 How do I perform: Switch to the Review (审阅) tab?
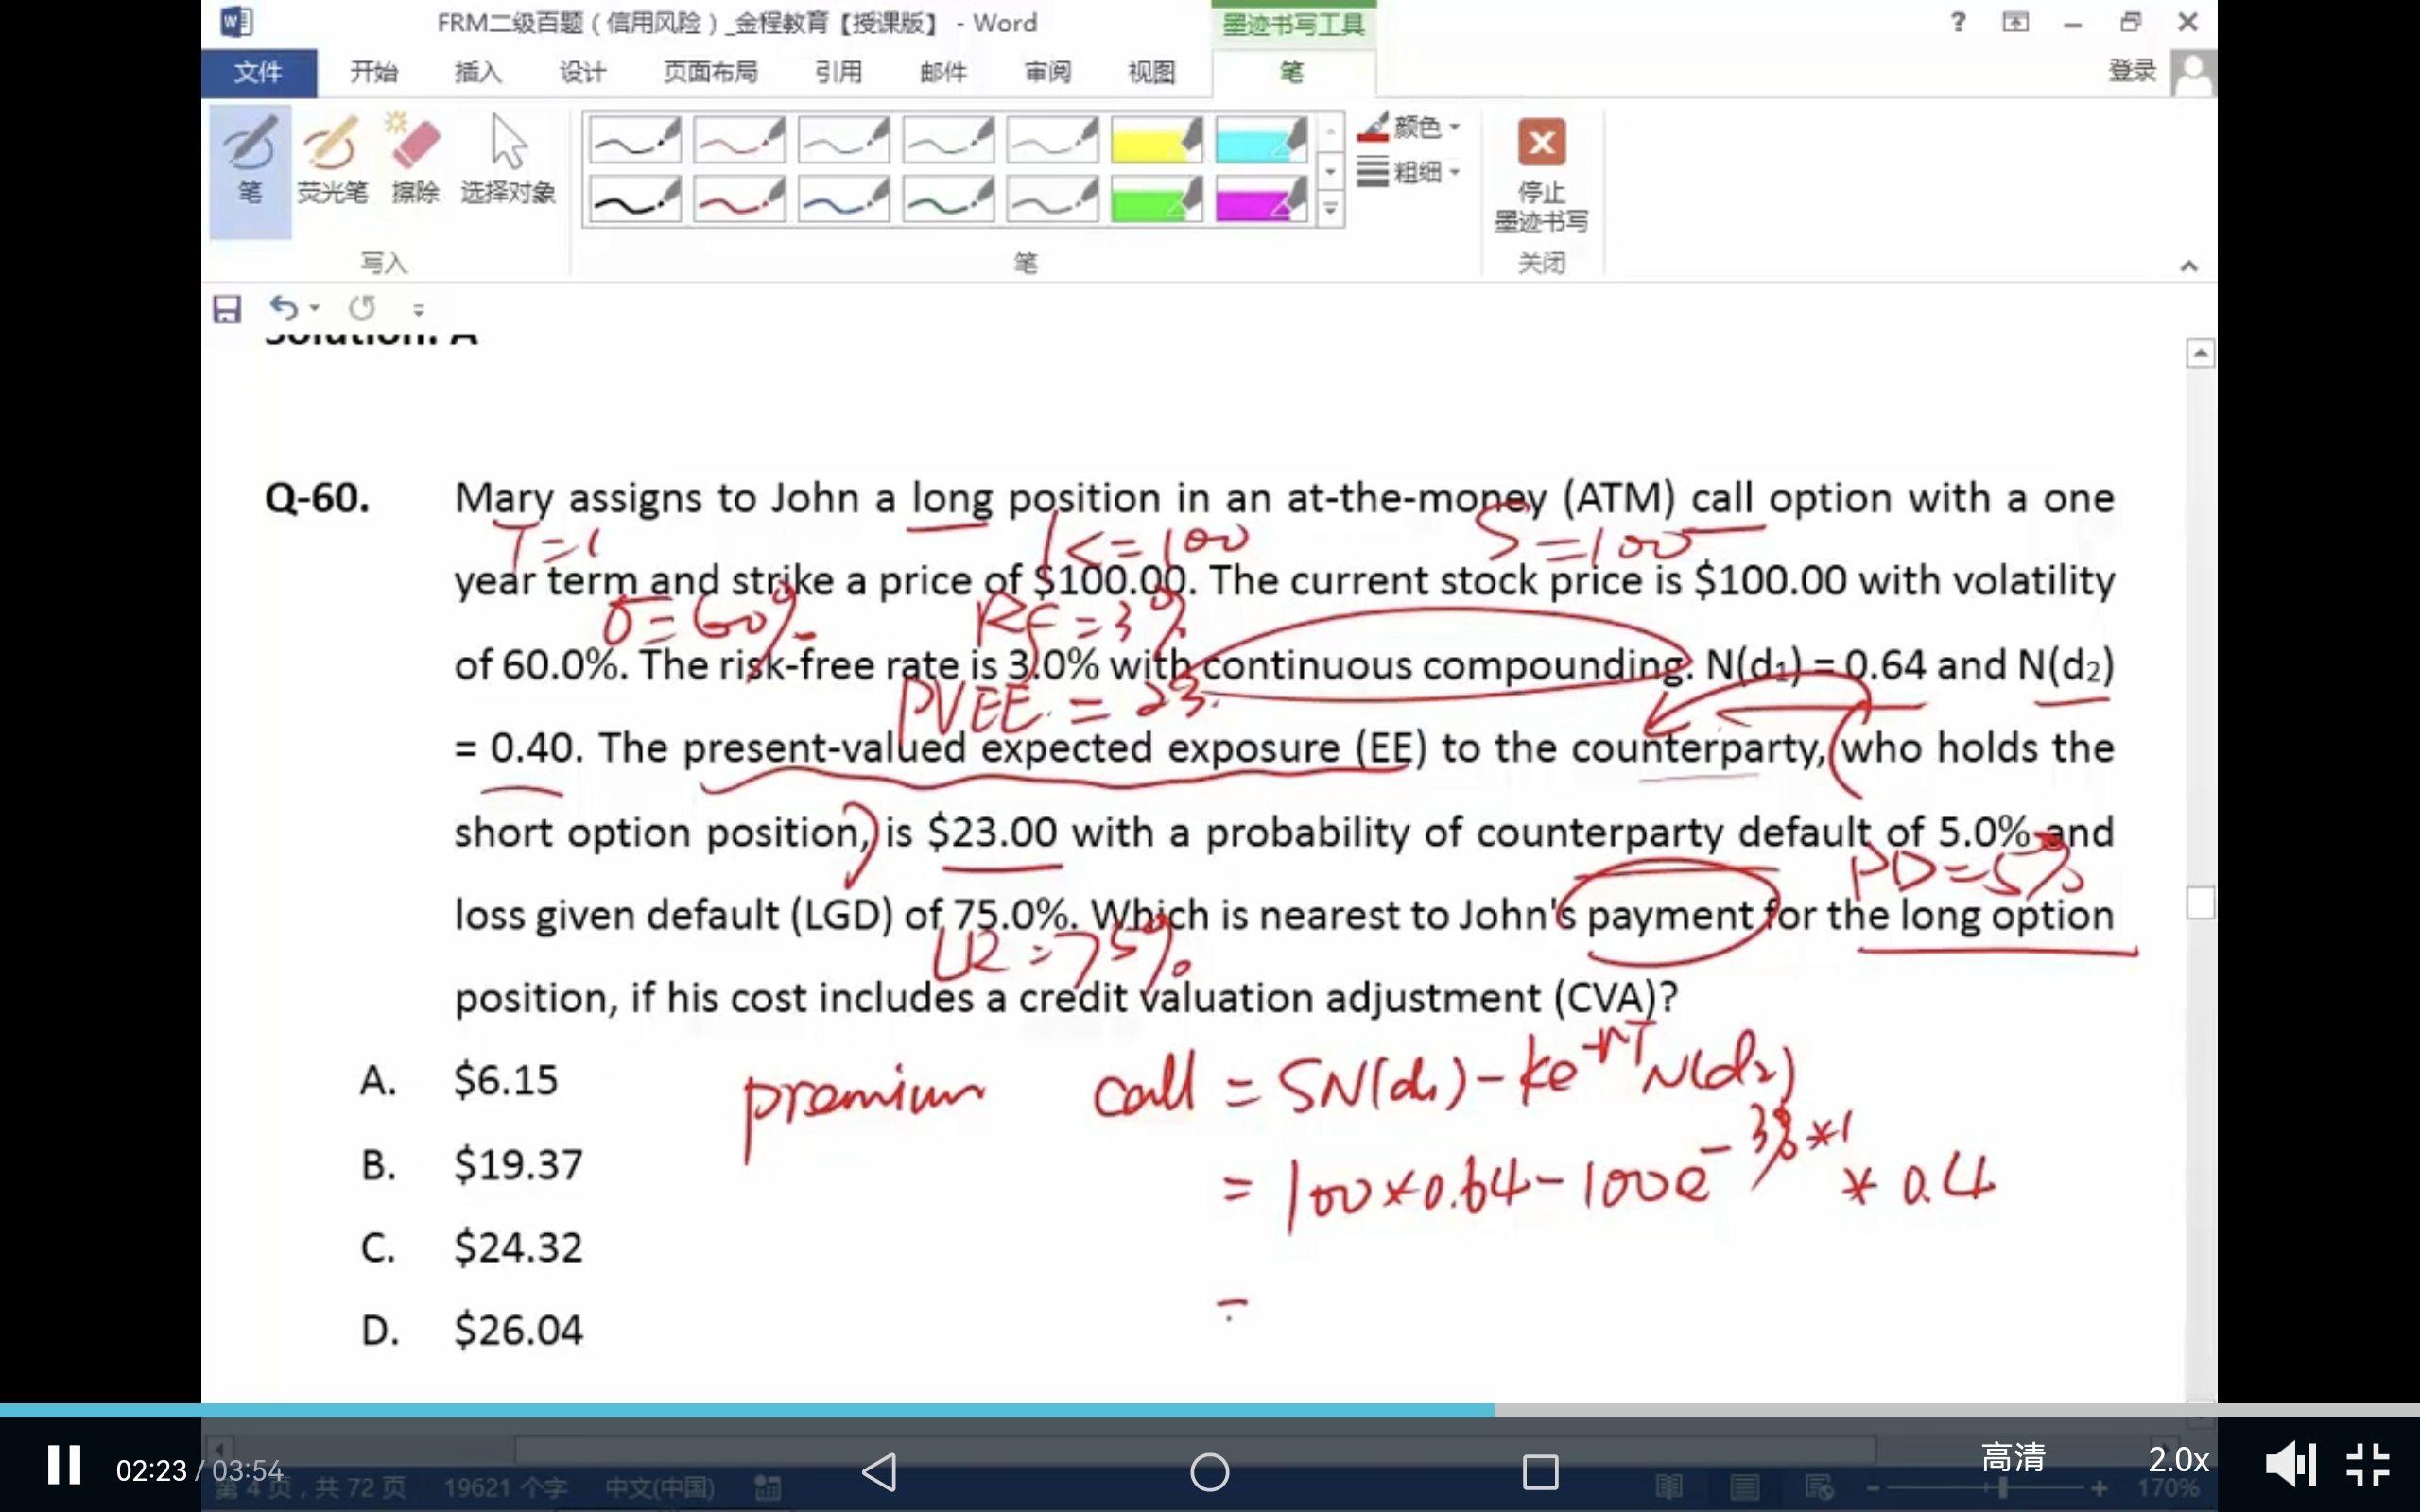click(1047, 72)
